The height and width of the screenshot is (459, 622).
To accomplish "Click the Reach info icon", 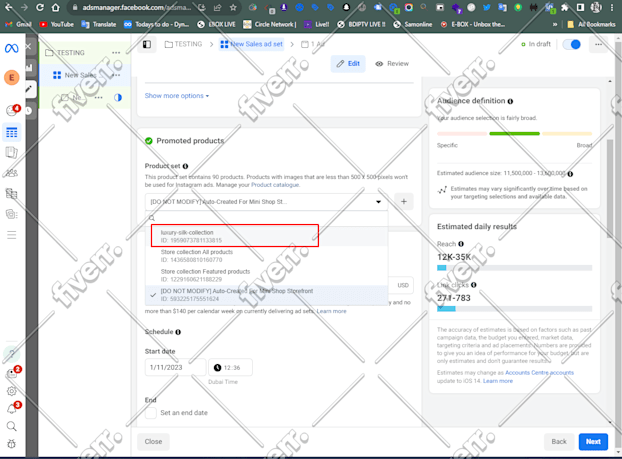I will click(461, 244).
